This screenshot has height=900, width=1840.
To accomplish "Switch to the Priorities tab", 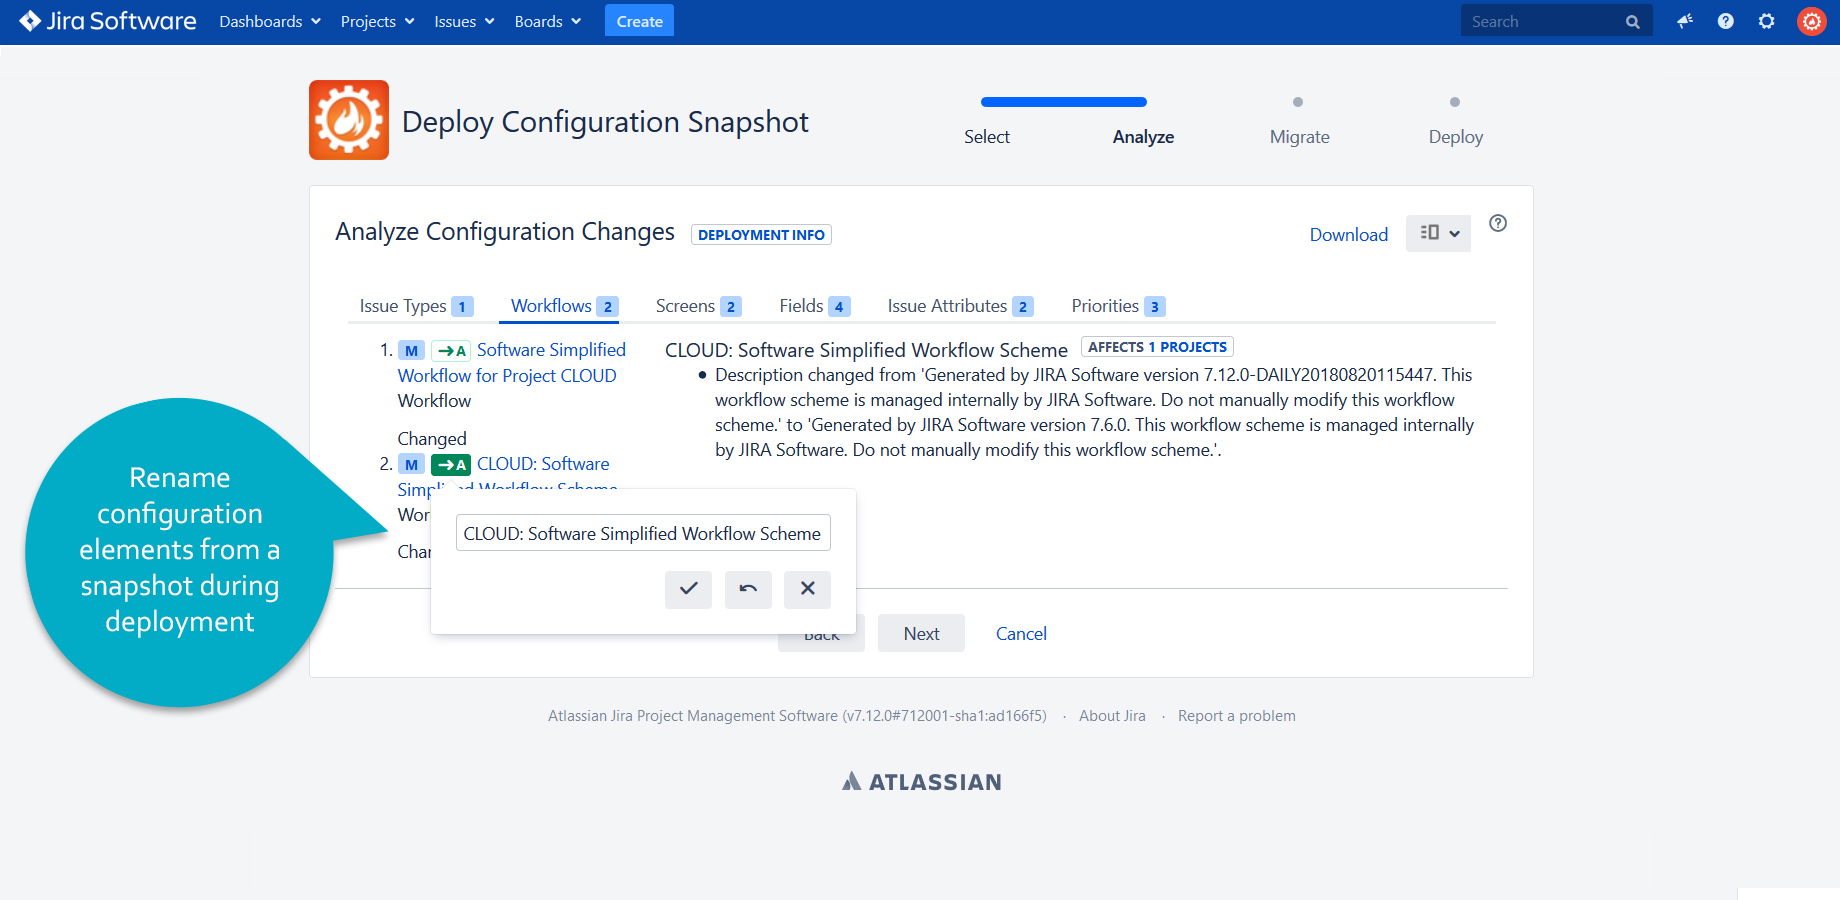I will (1118, 306).
